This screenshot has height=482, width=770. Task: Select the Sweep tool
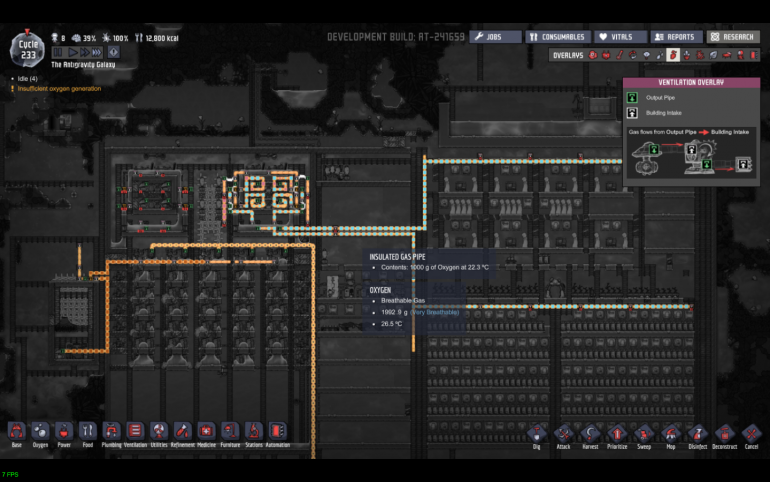(x=644, y=433)
